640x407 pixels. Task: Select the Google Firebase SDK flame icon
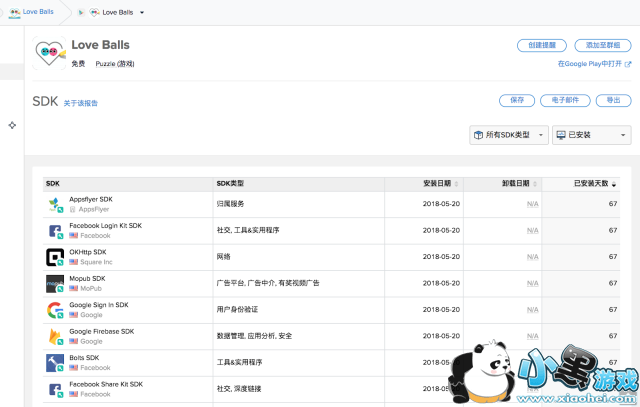(x=55, y=337)
